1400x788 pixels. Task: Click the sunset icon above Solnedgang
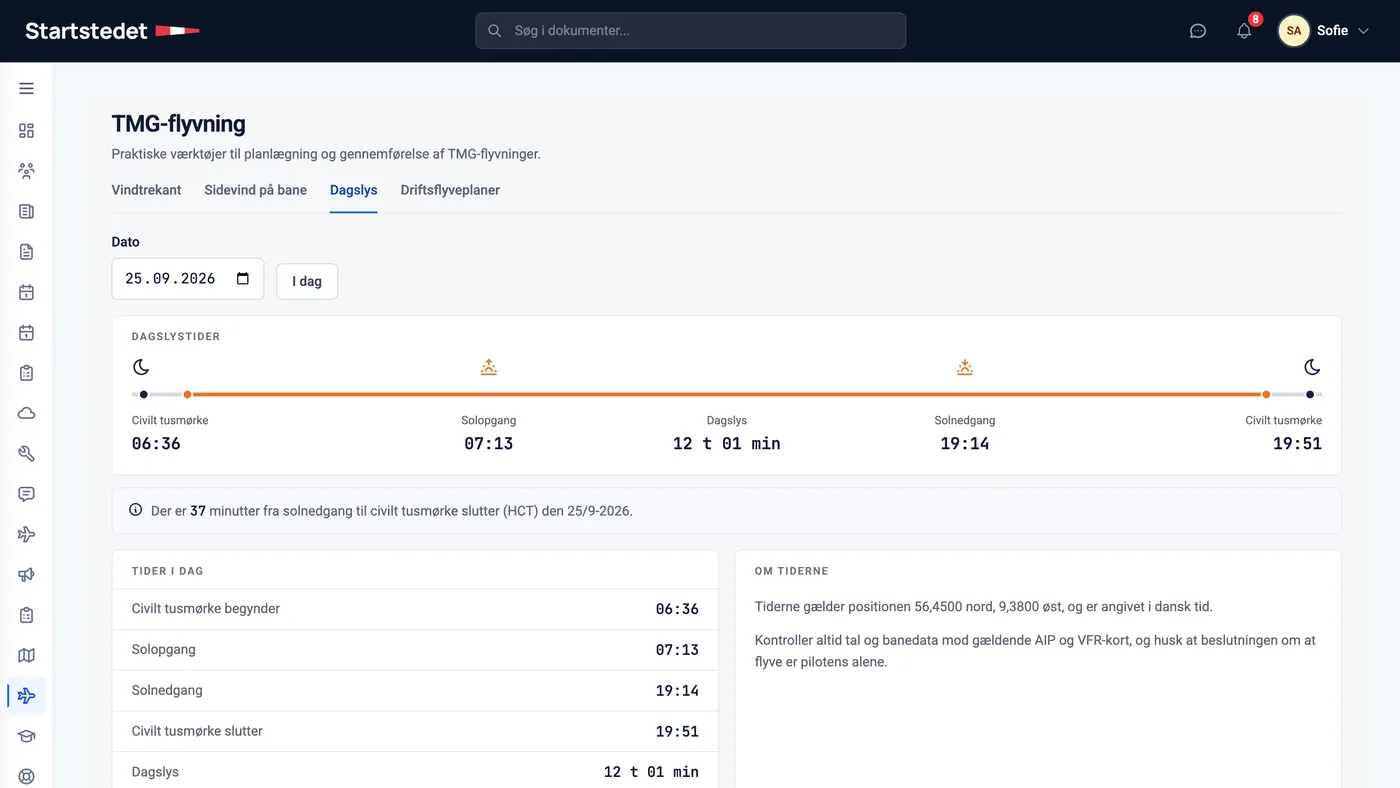tap(965, 367)
